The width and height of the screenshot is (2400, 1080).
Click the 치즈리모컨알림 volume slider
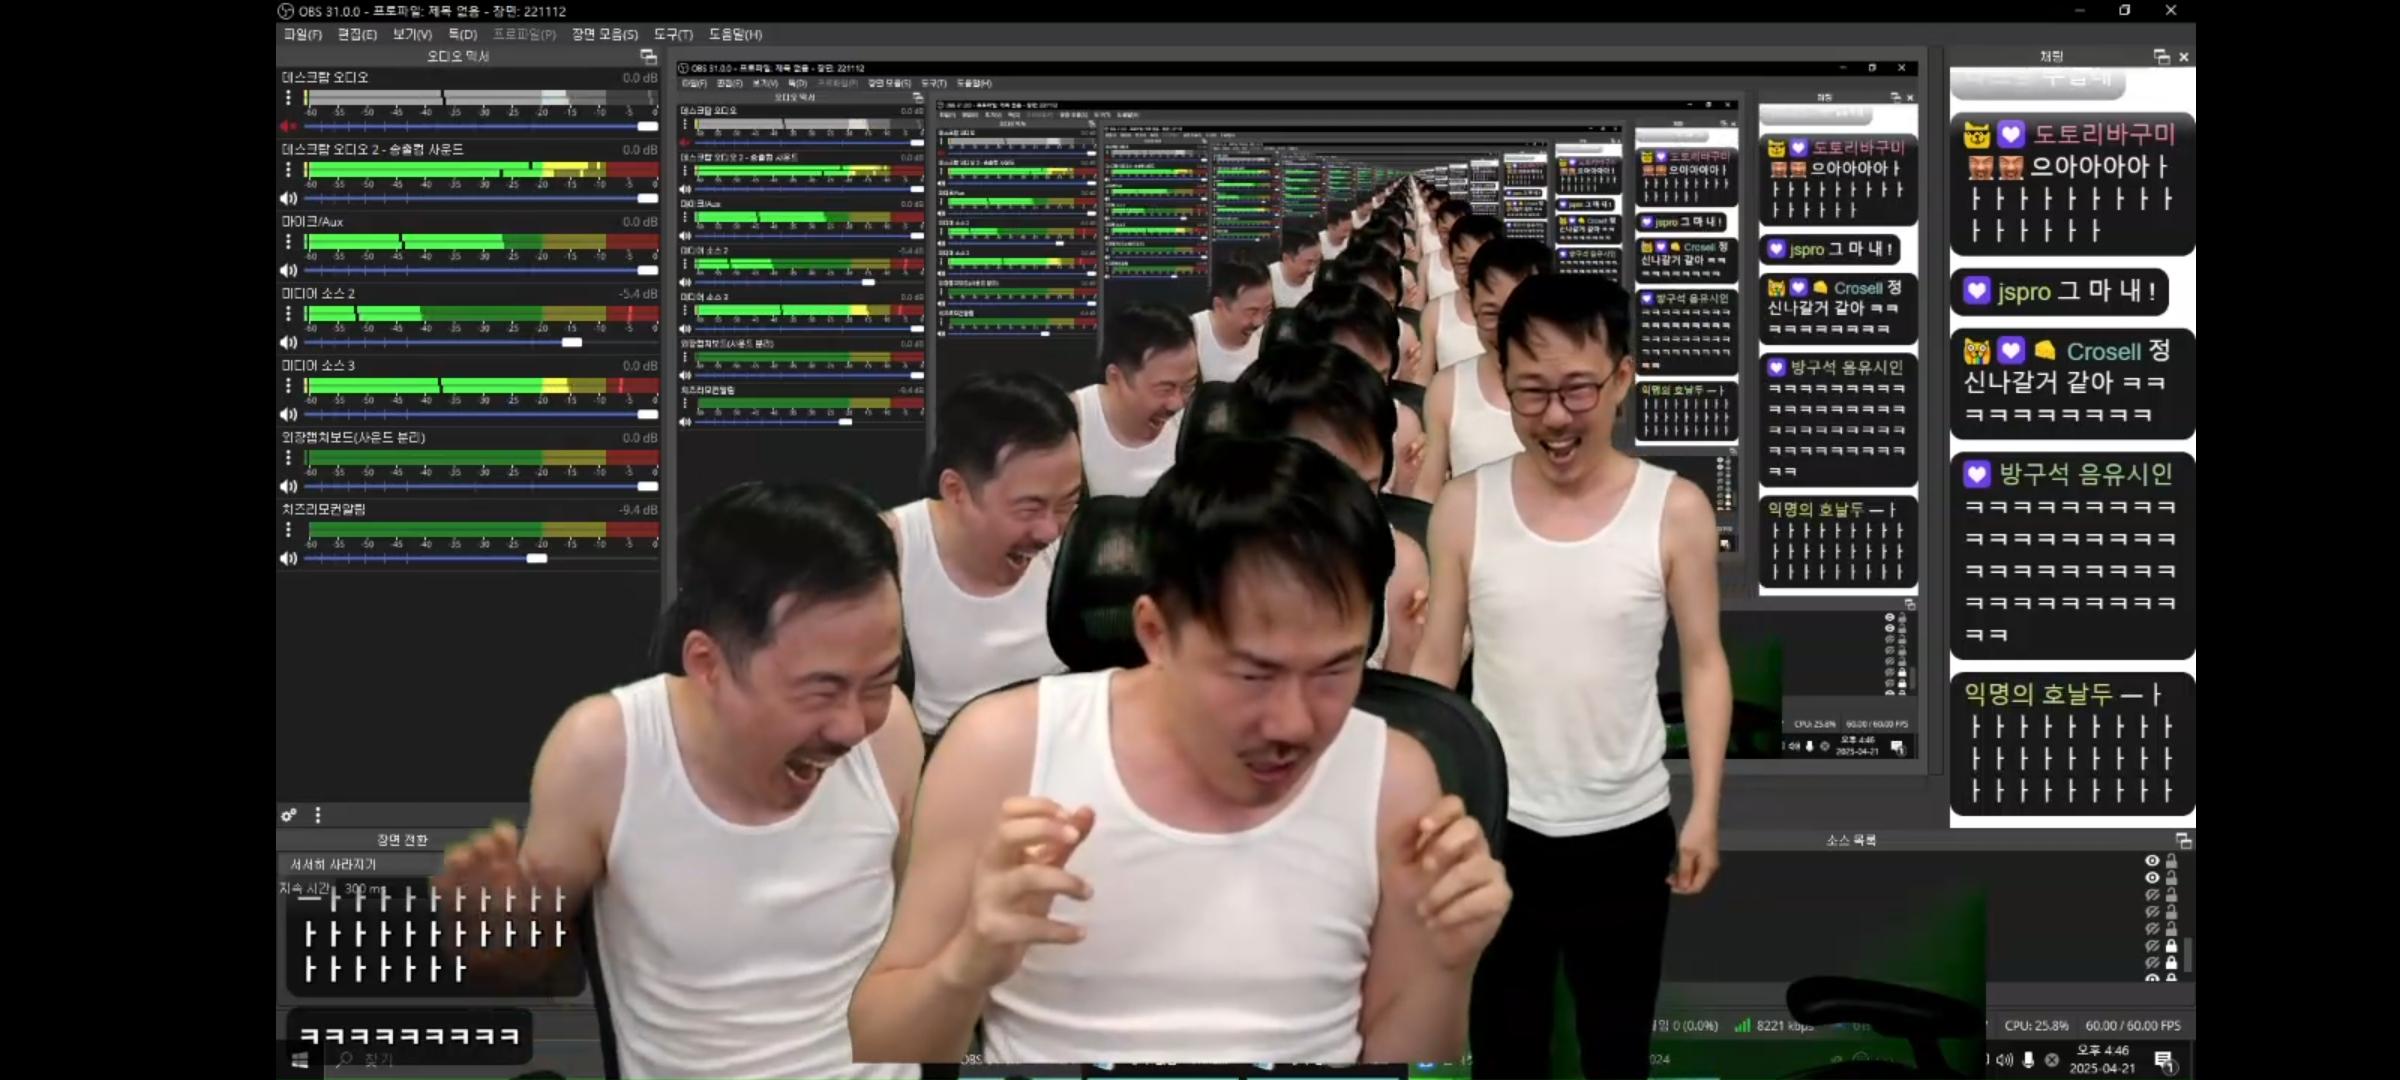coord(481,558)
